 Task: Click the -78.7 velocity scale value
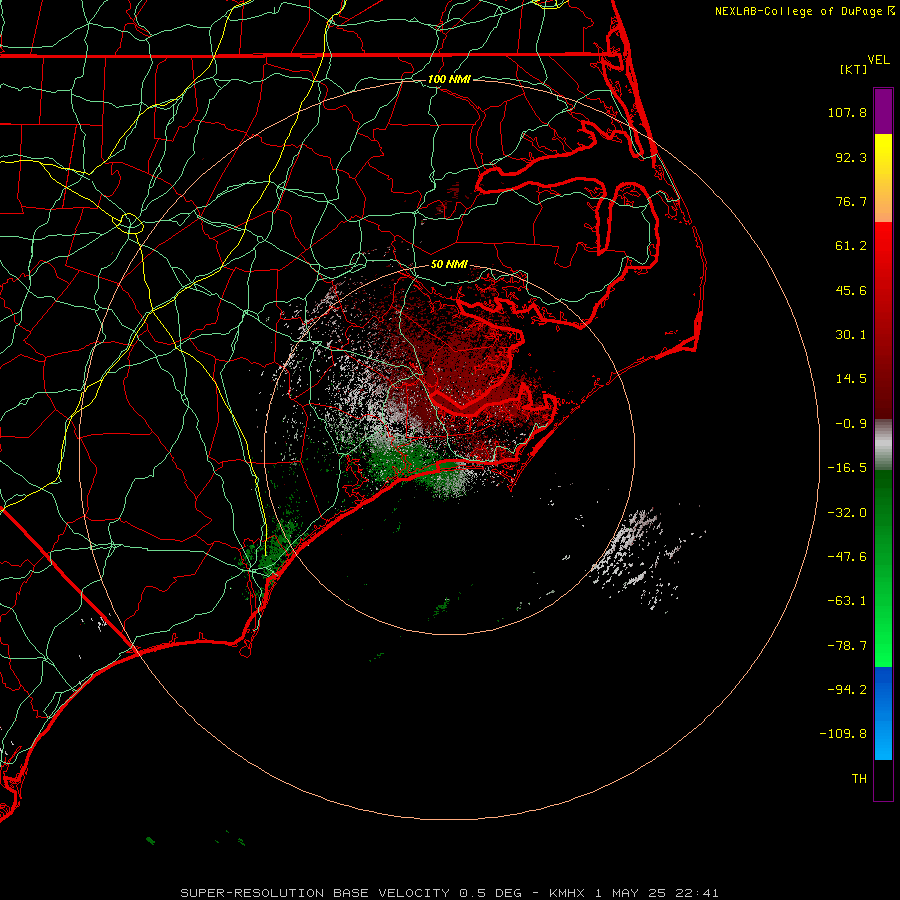pyautogui.click(x=847, y=646)
